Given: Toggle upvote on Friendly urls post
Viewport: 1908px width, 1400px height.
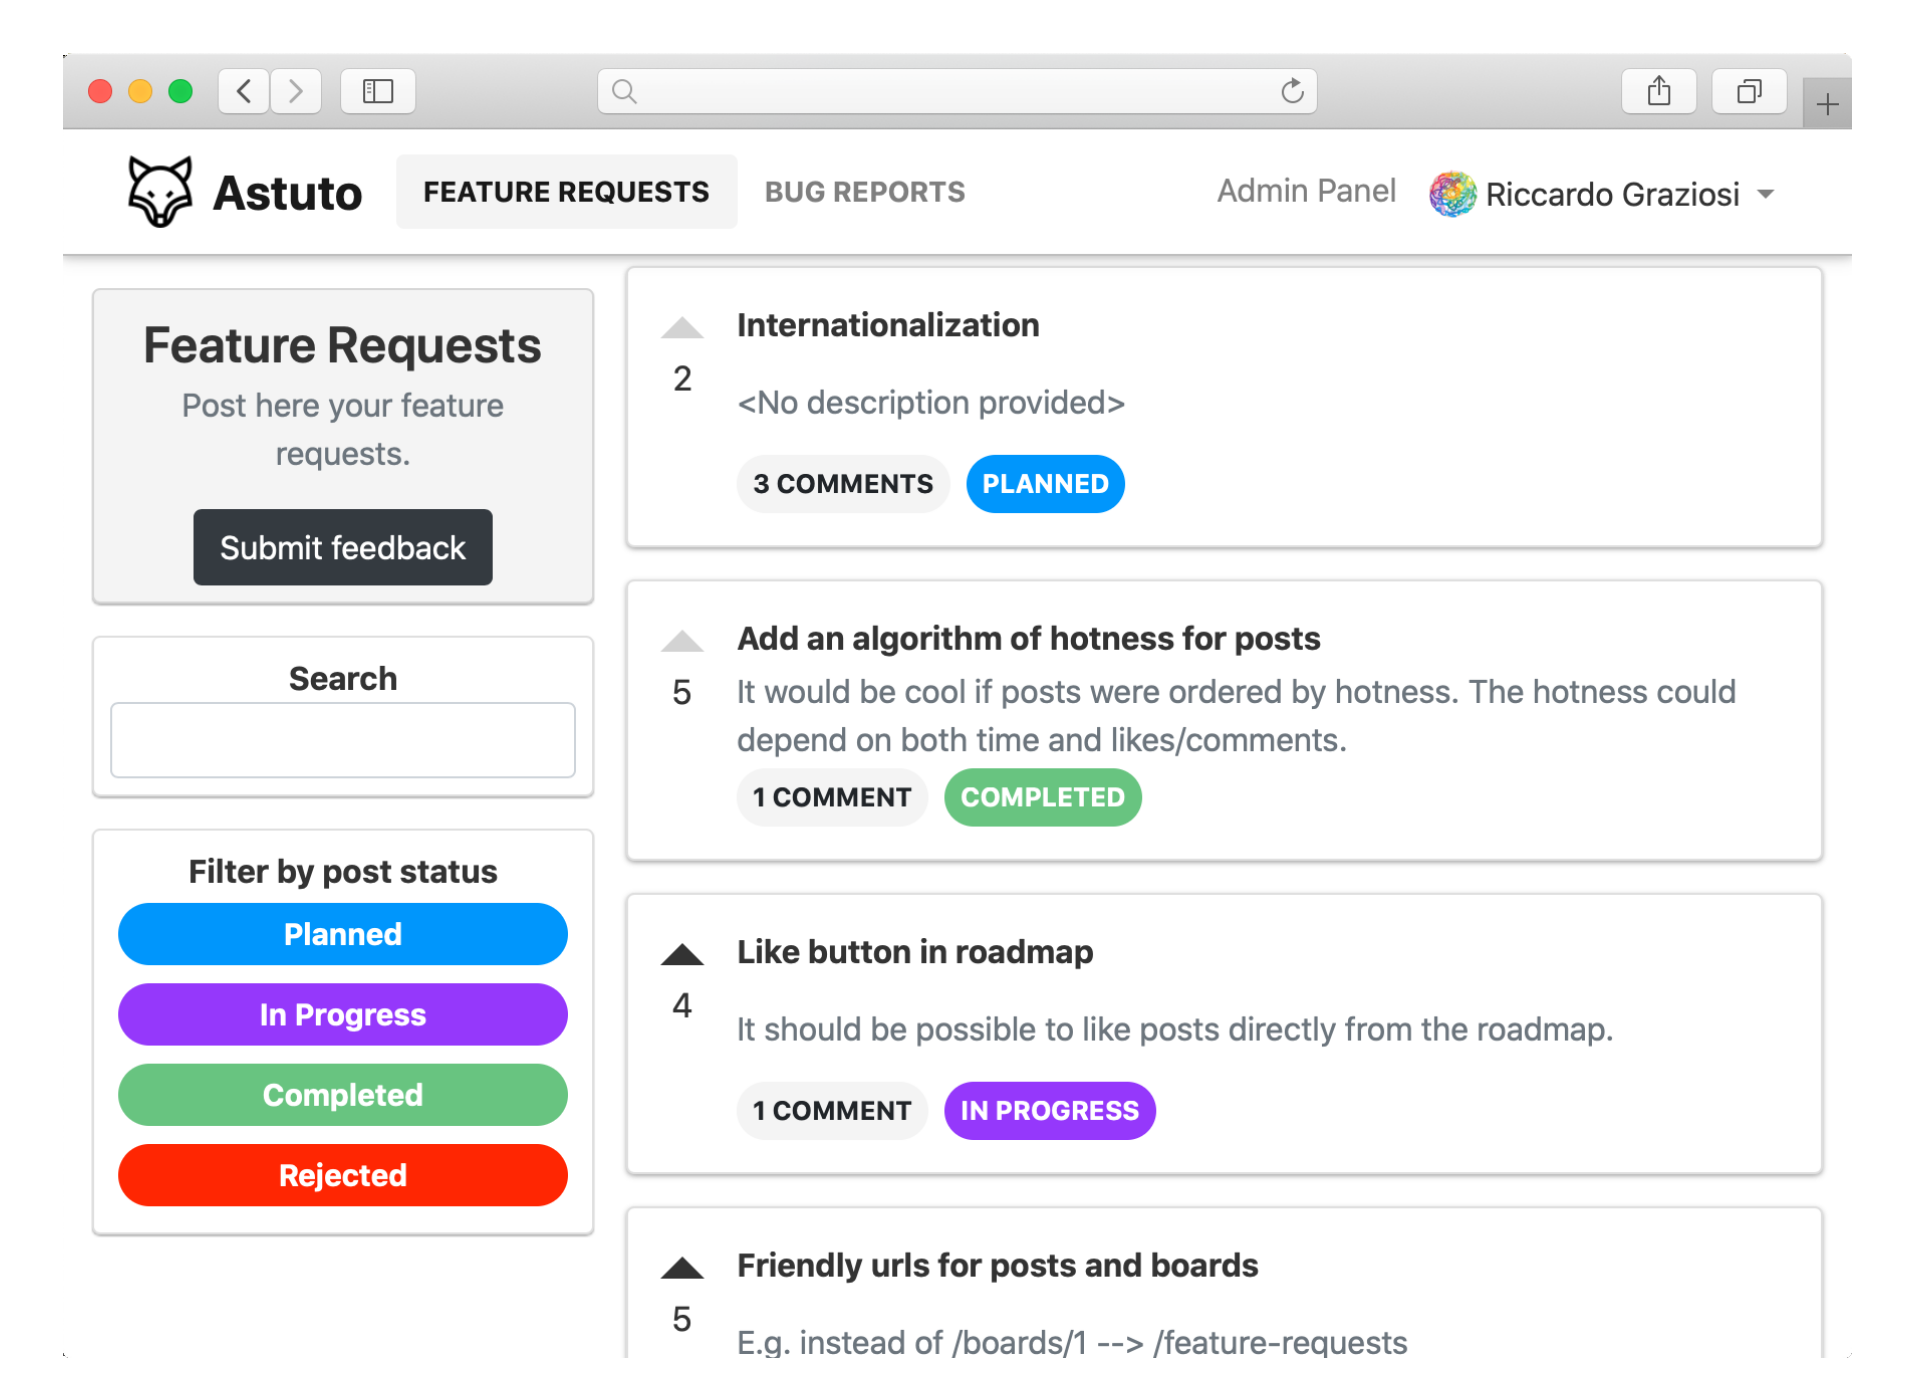Looking at the screenshot, I should click(x=682, y=1268).
